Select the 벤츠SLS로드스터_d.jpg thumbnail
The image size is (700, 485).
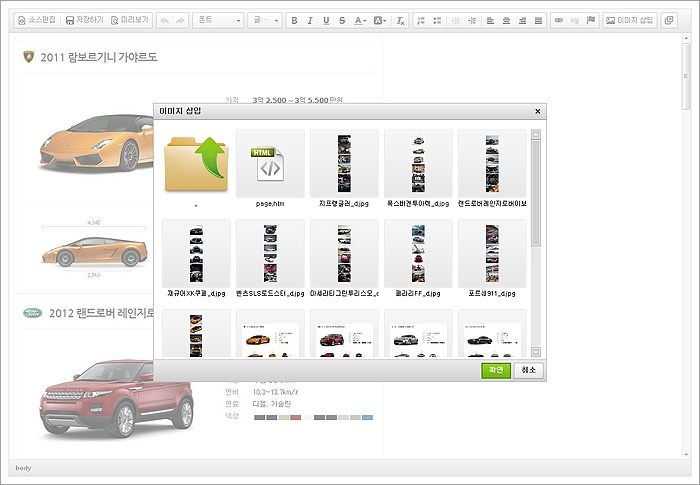[270, 254]
